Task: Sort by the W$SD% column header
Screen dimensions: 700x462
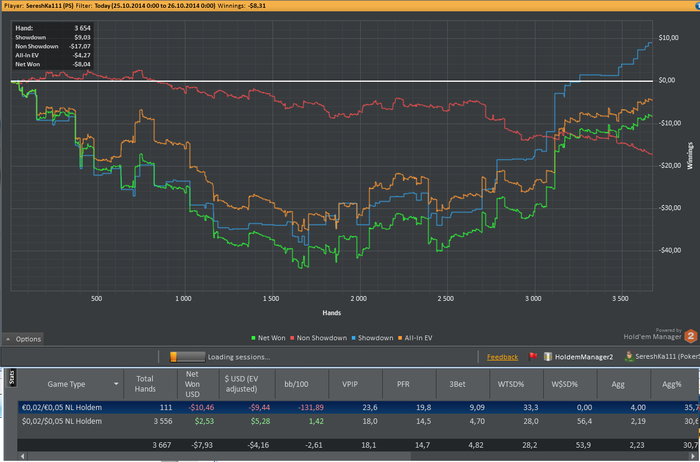Action: pyautogui.click(x=570, y=384)
